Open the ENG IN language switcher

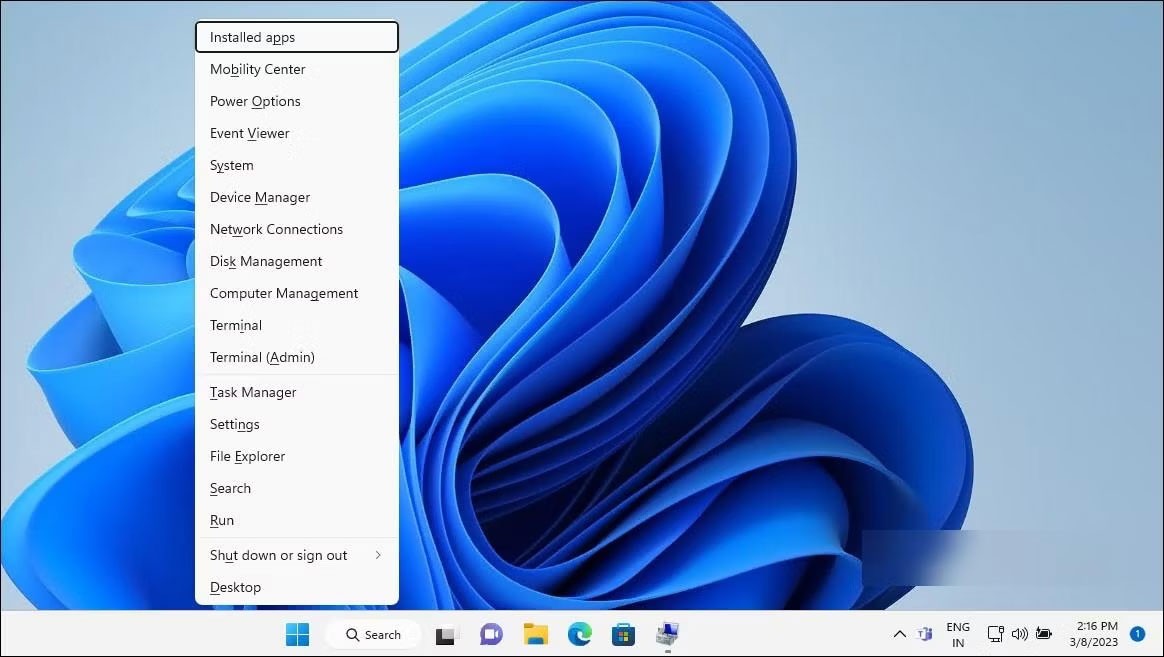[958, 634]
